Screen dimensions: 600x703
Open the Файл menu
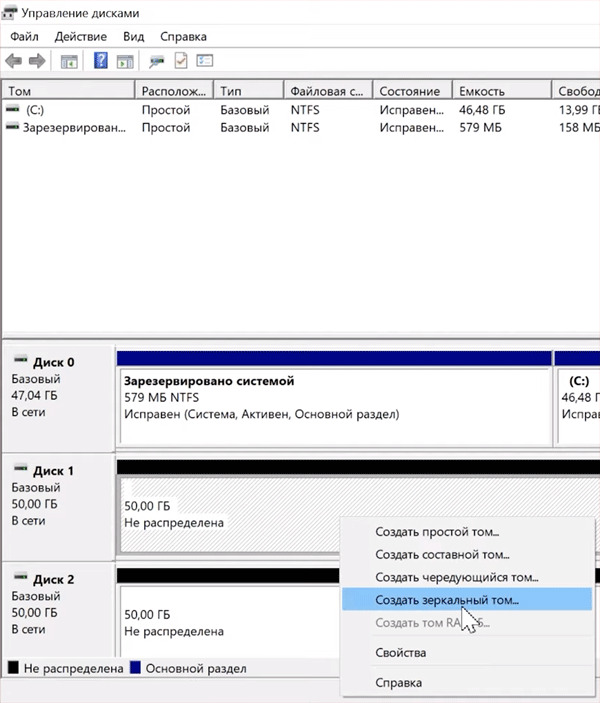(x=24, y=36)
